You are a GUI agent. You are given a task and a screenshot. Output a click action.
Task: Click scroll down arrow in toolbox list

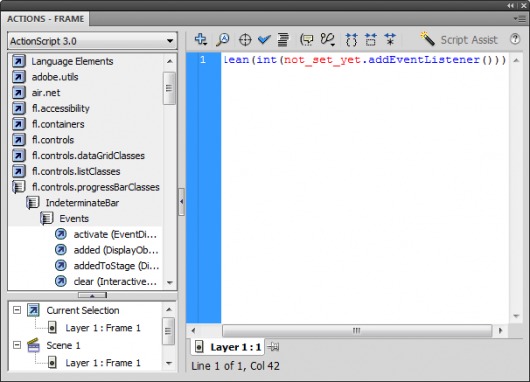[x=170, y=282]
